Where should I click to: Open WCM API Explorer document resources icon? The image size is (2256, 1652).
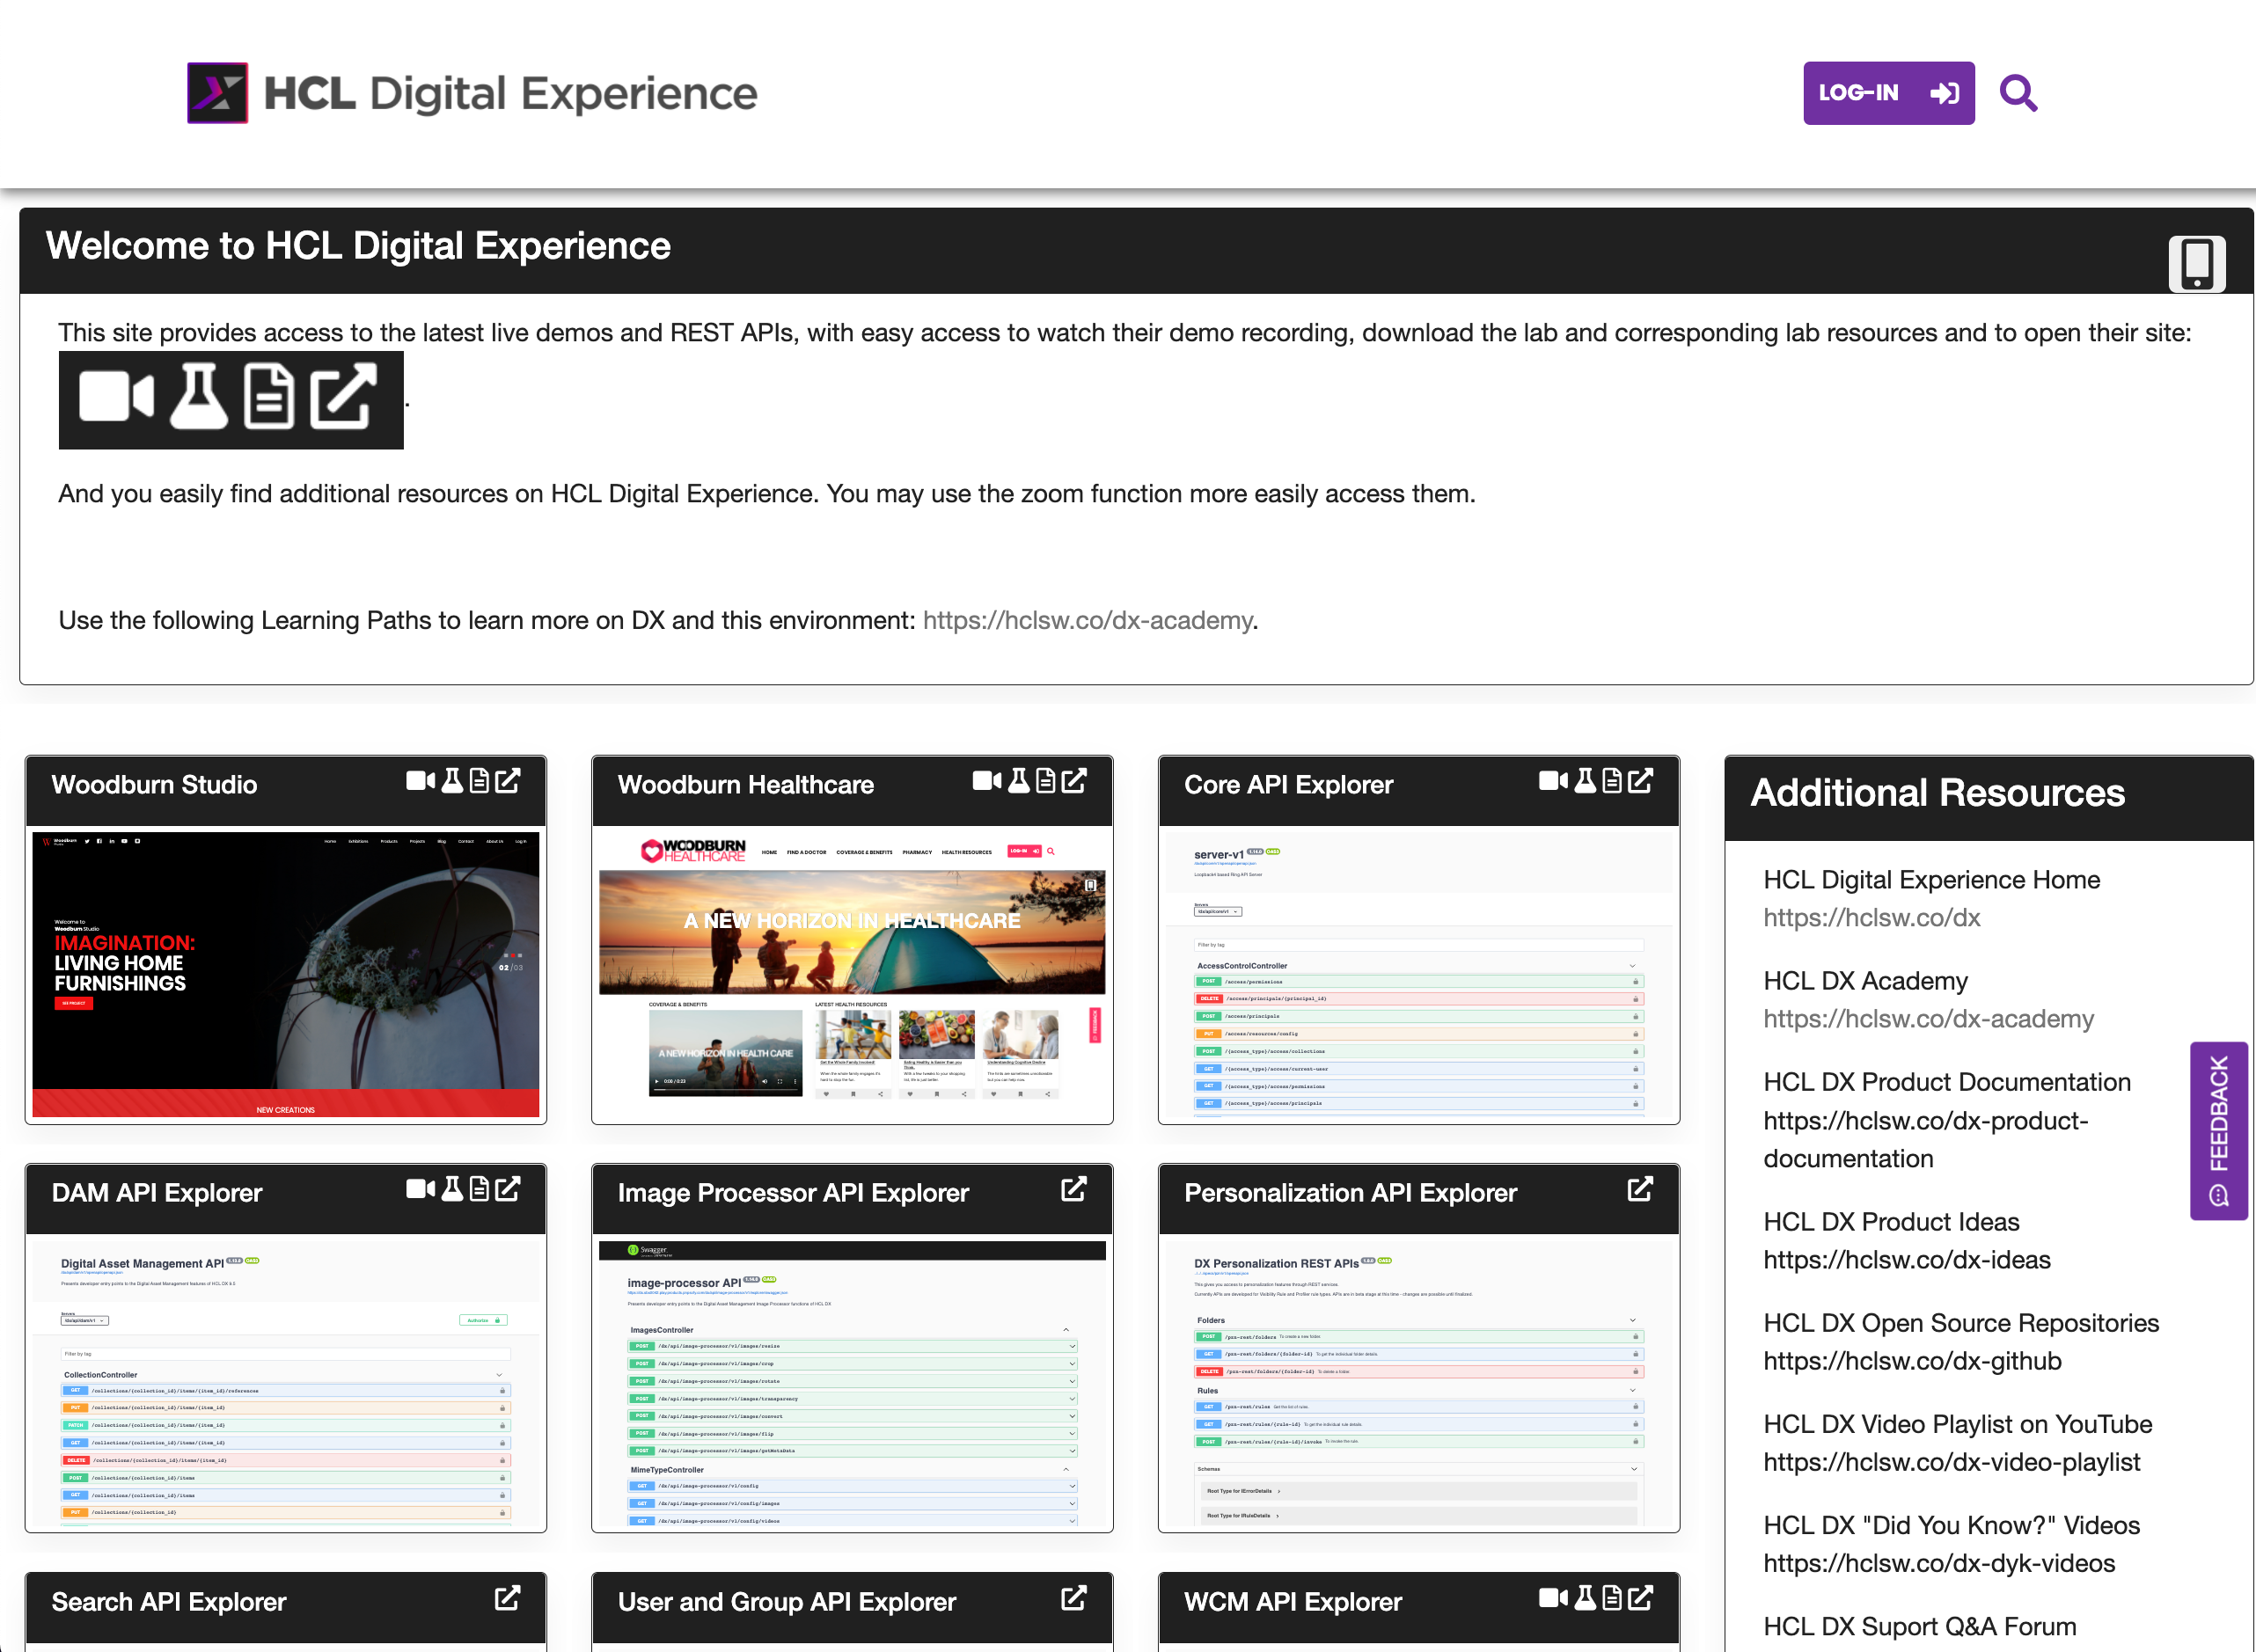pos(1612,1598)
